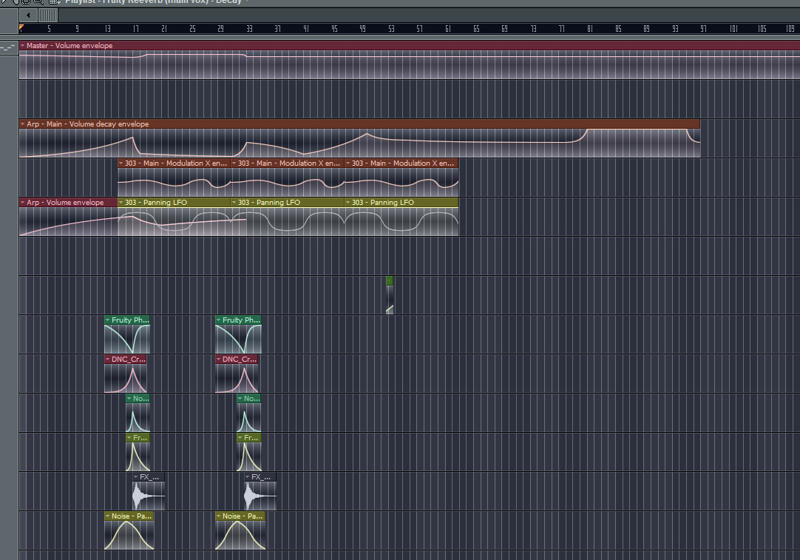Open the Master Volume envelope clip menu arrow
The width and height of the screenshot is (800, 560).
[x=23, y=46]
